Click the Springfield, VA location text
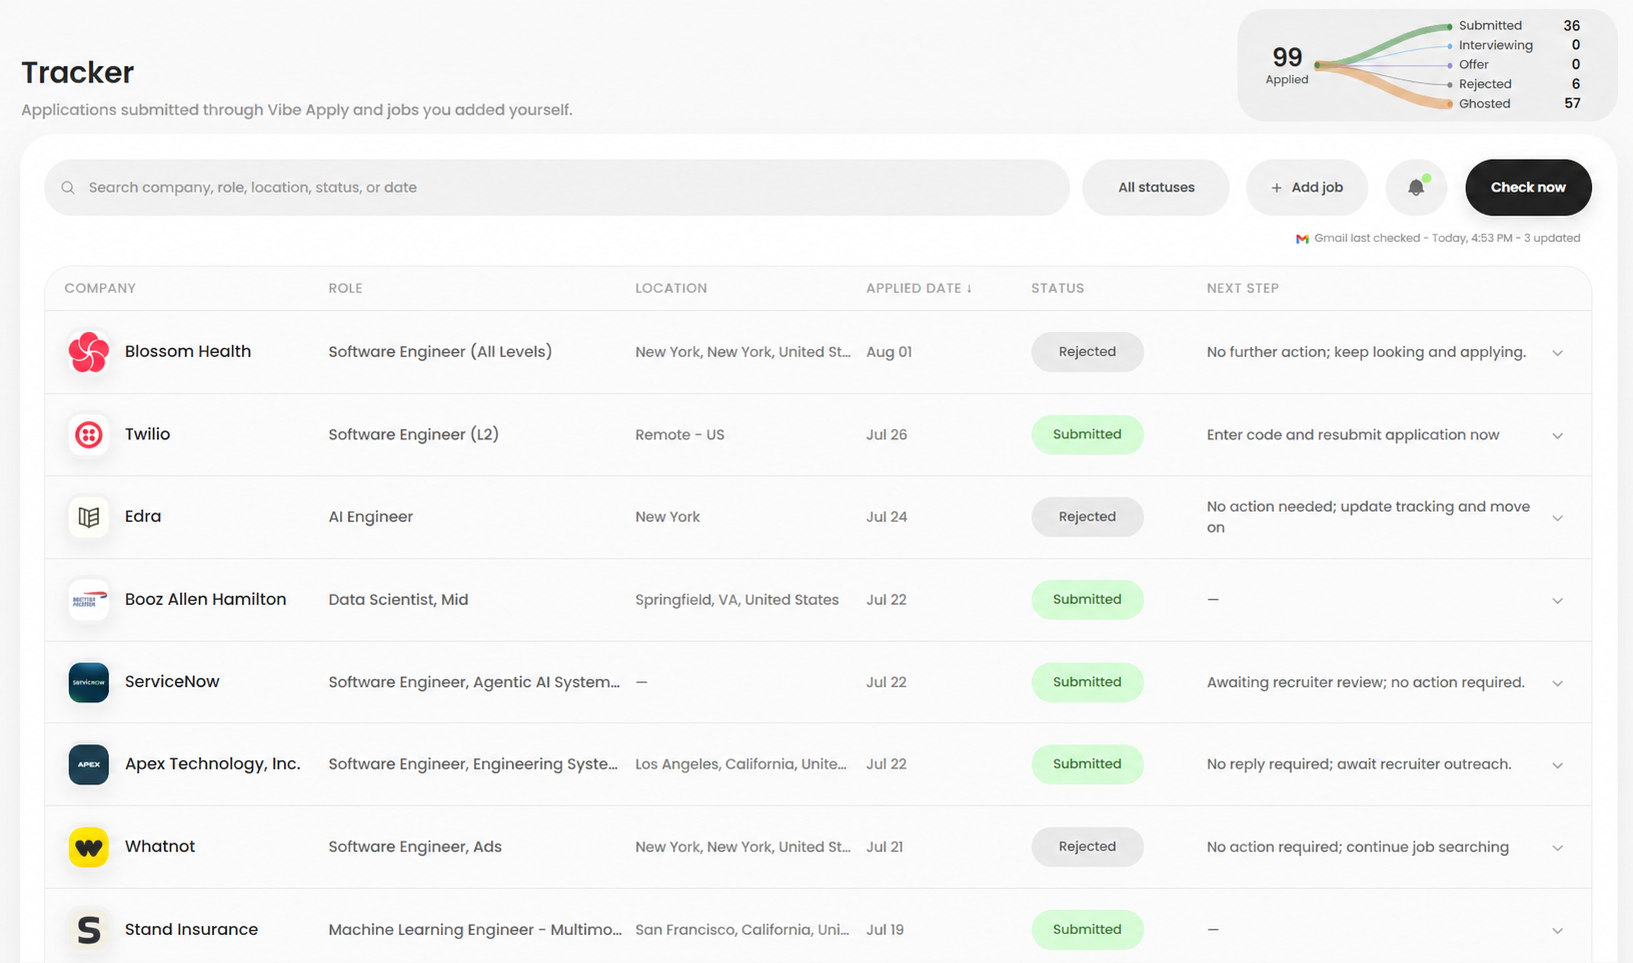The image size is (1633, 963). [x=737, y=600]
